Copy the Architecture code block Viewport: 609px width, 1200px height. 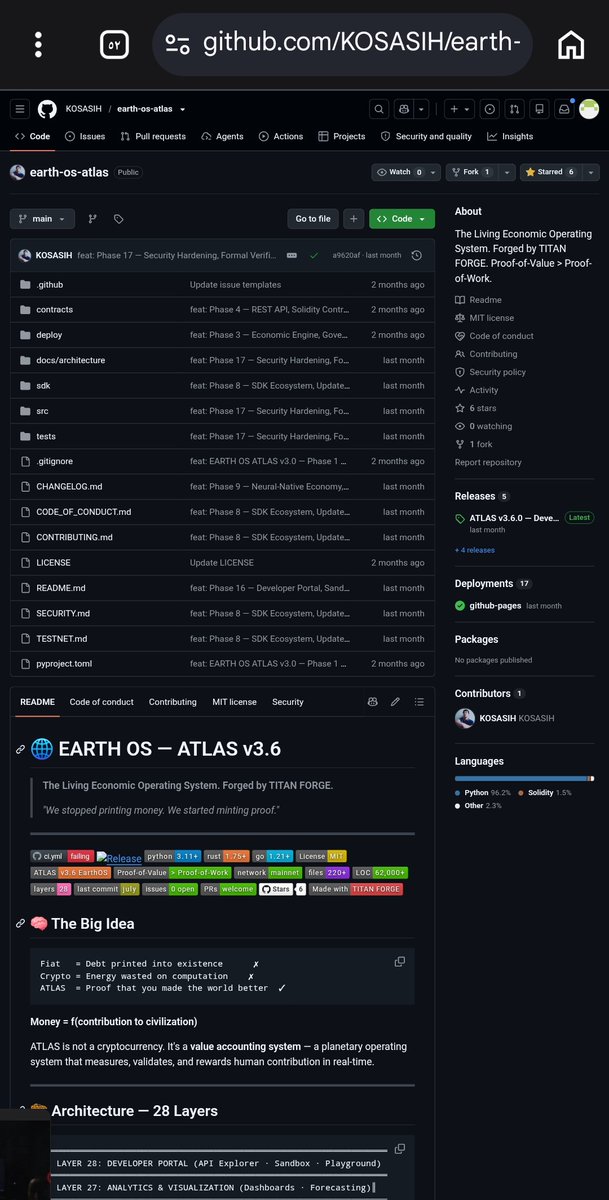coord(400,1149)
